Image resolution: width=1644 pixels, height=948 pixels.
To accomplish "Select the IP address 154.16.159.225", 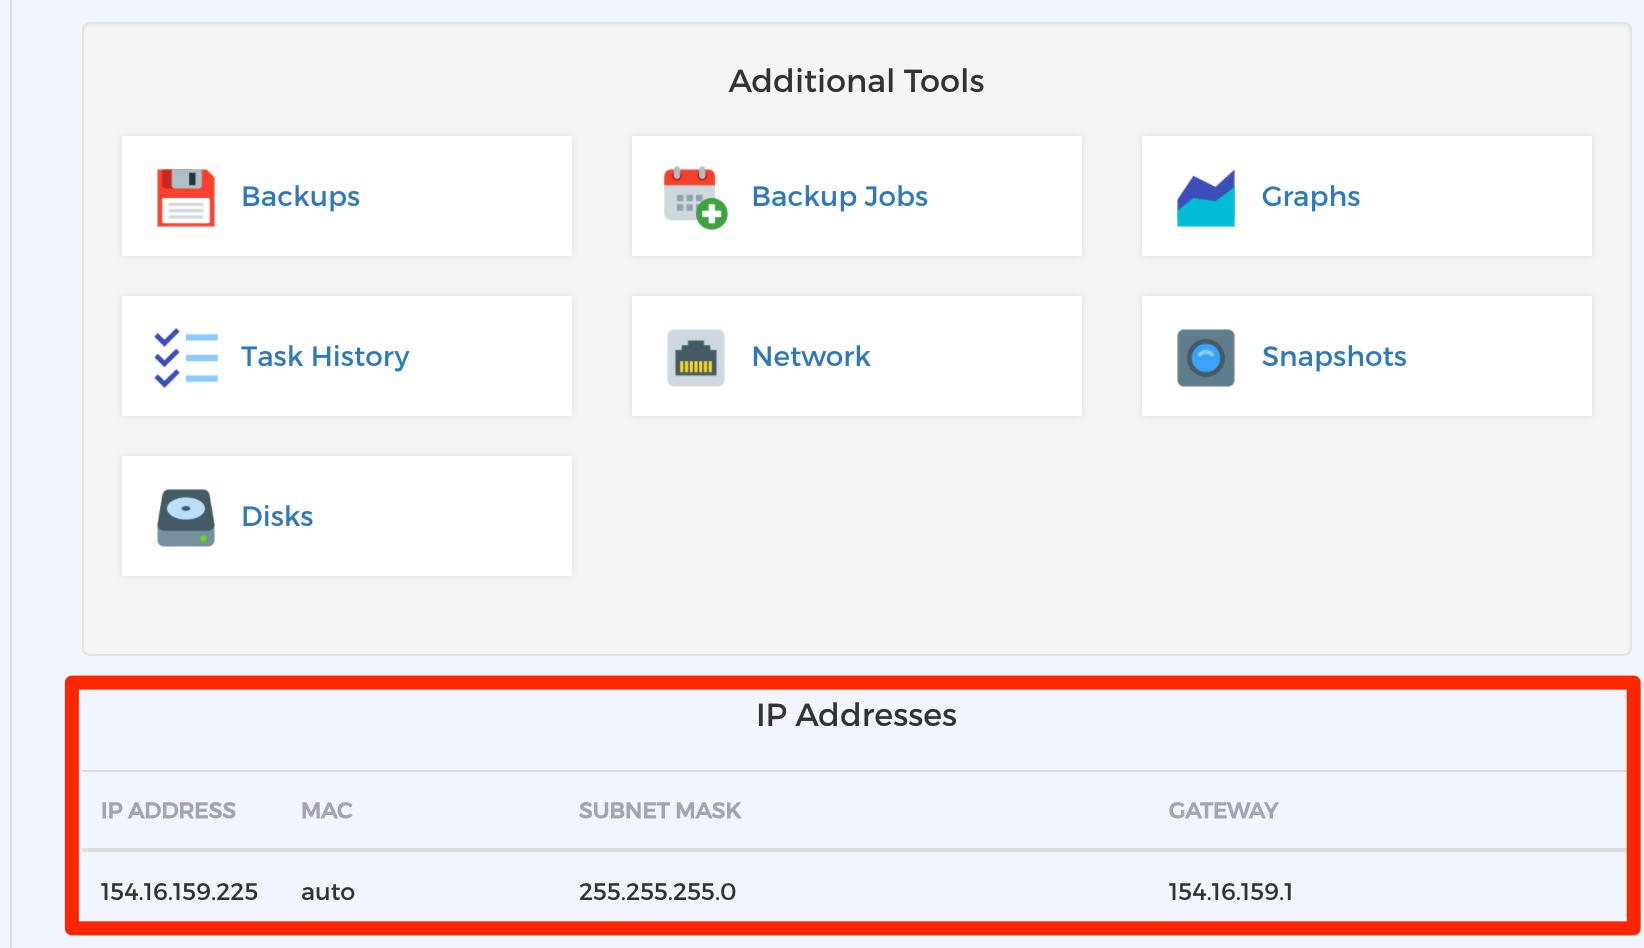I will 179,892.
